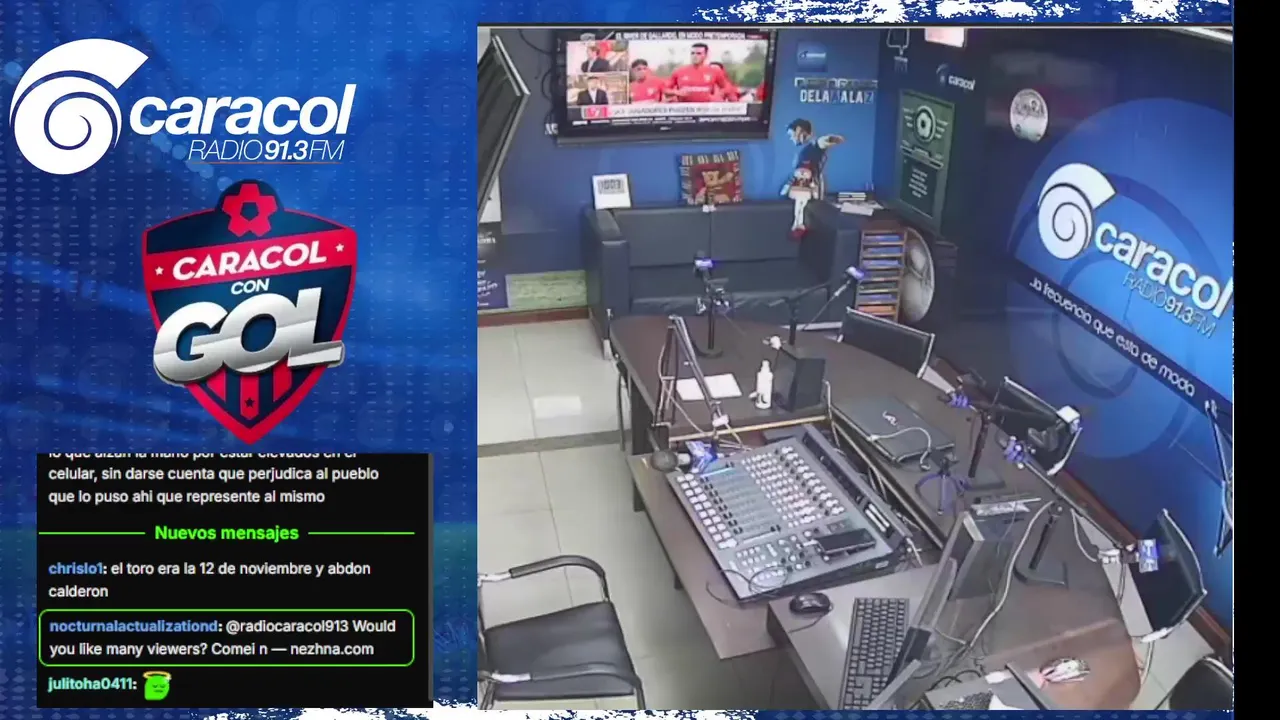1280x720 pixels.
Task: Select username nocturnalactualizationd in chat
Action: coord(133,626)
